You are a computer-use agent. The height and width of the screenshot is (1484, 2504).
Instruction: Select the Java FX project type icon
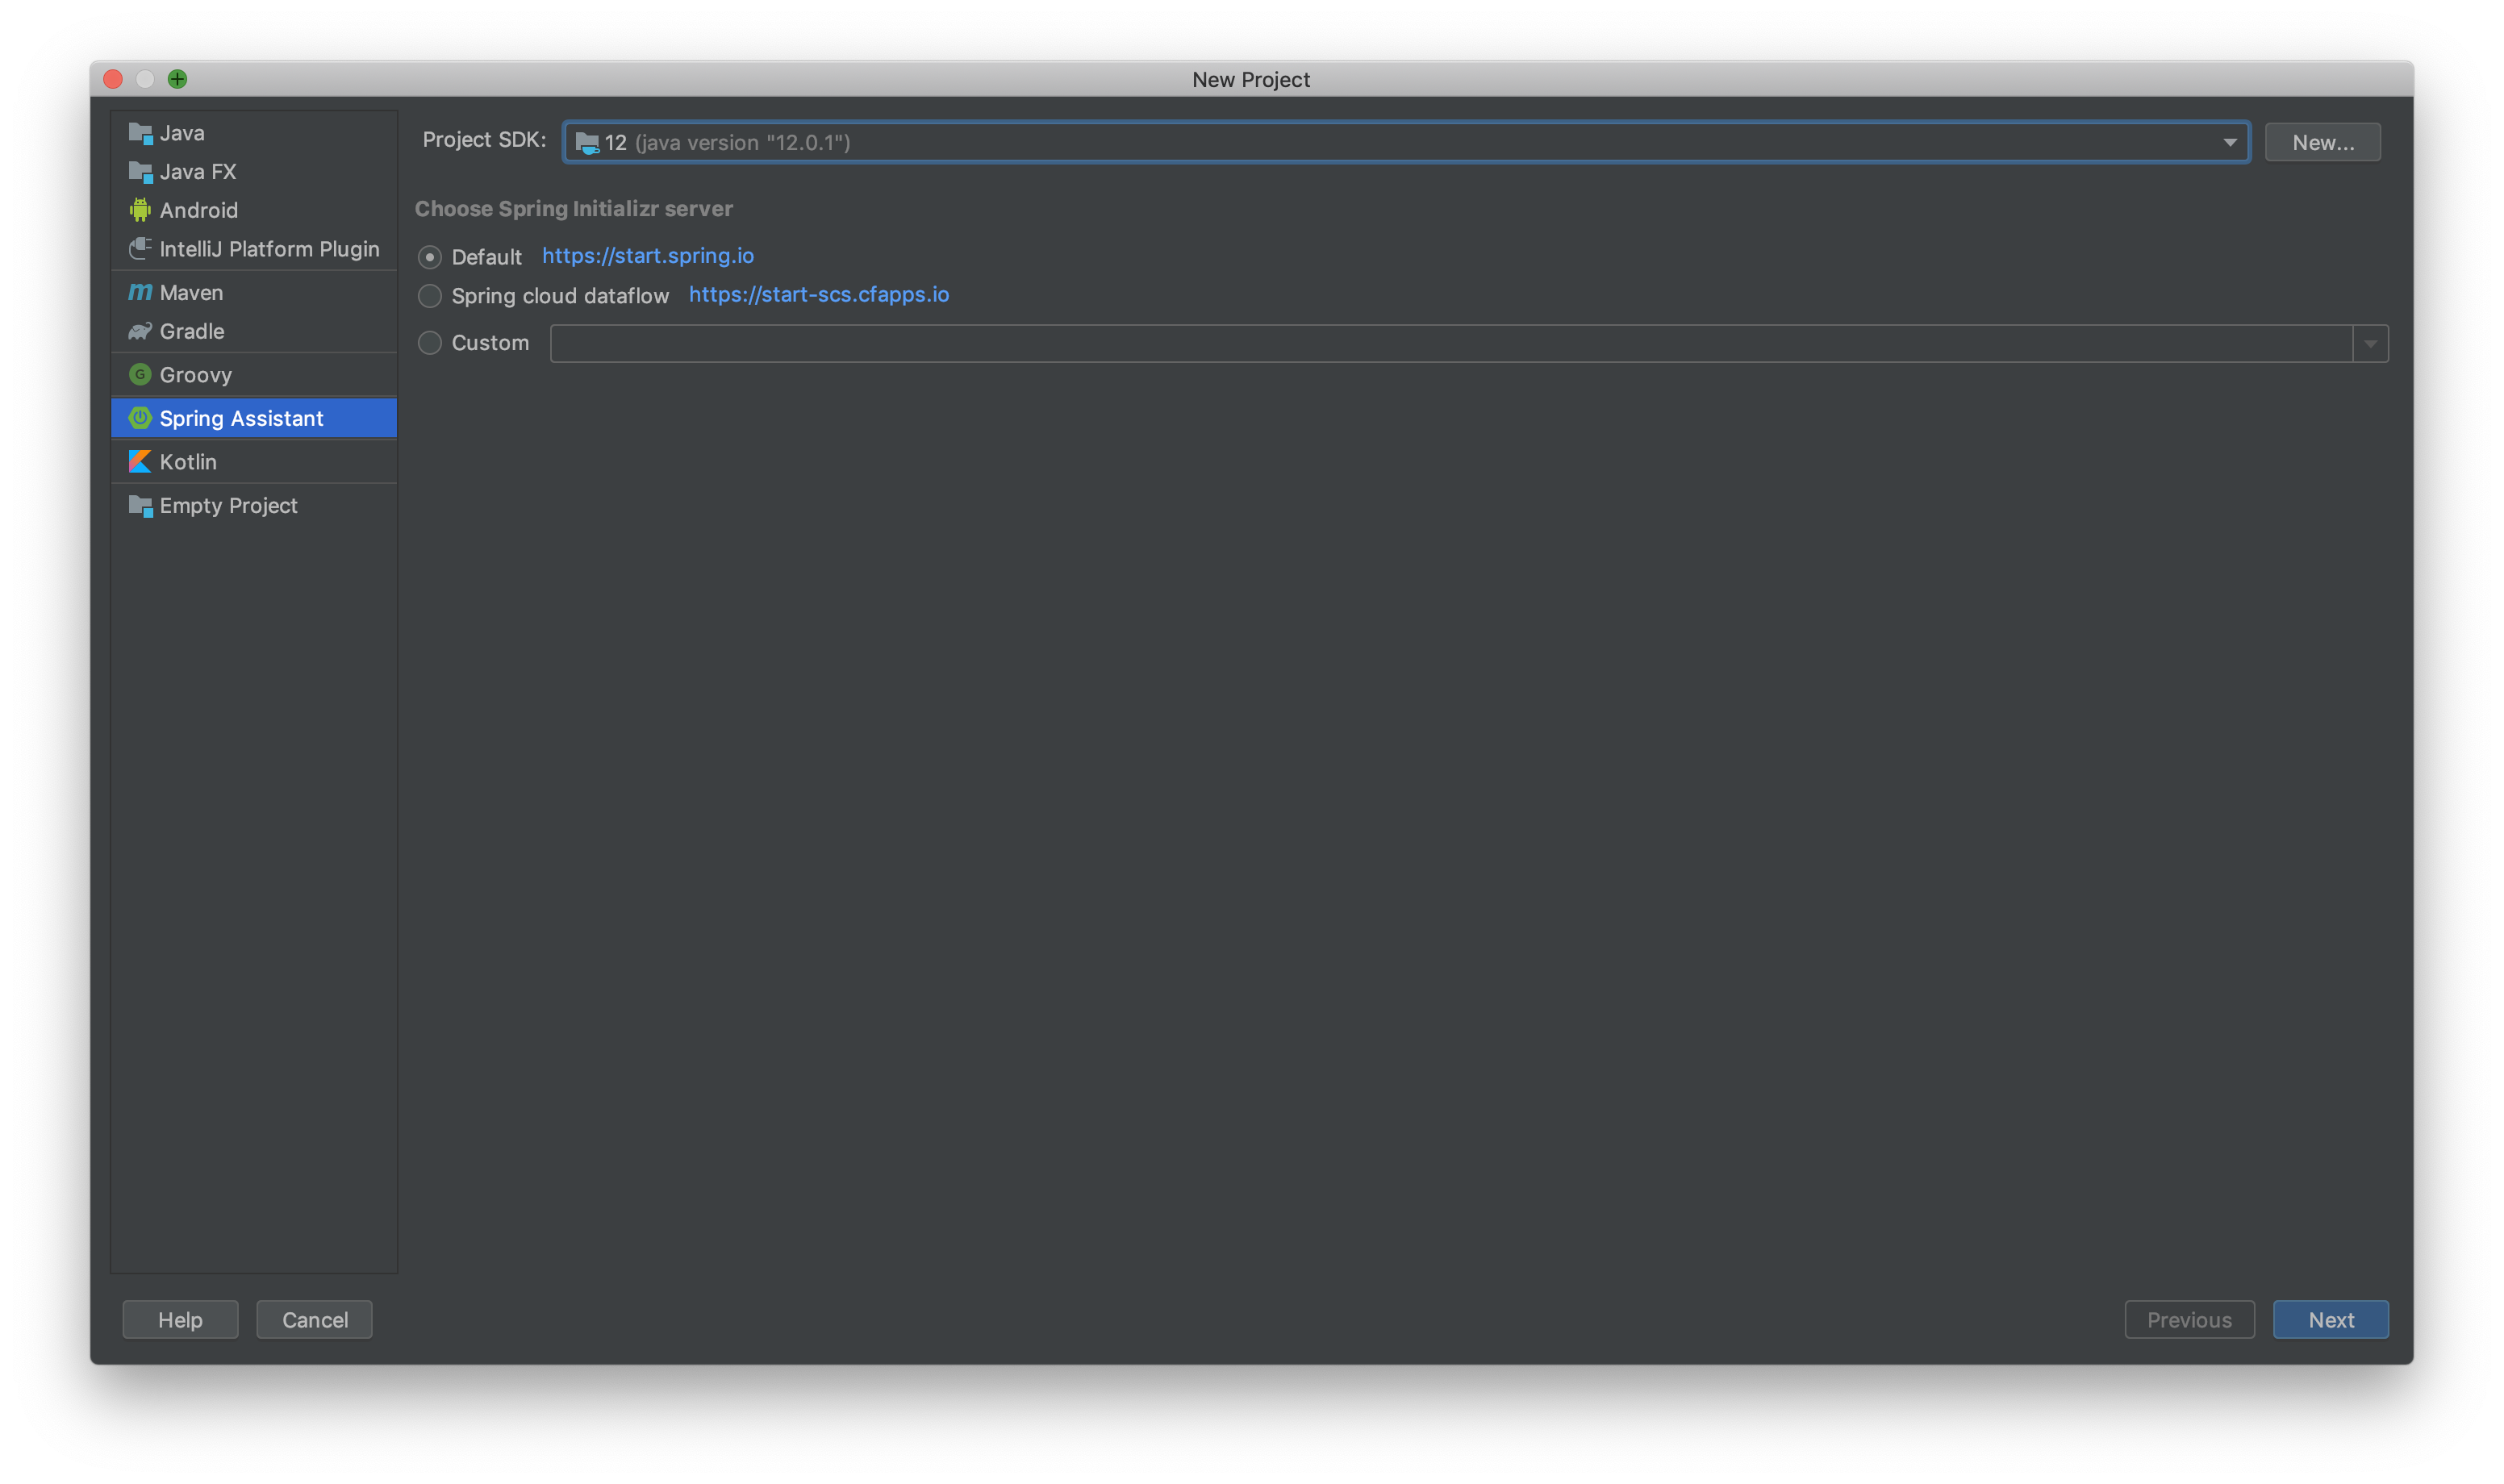click(140, 171)
